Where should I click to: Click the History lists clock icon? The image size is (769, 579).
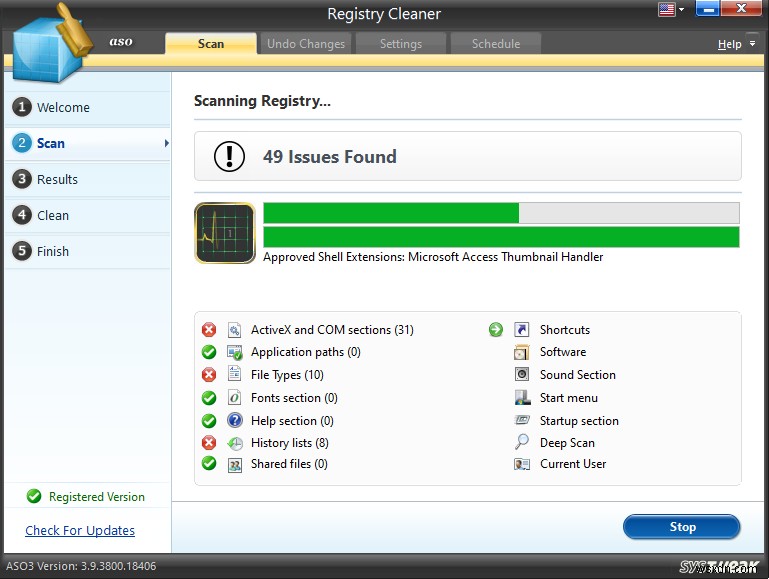(235, 443)
